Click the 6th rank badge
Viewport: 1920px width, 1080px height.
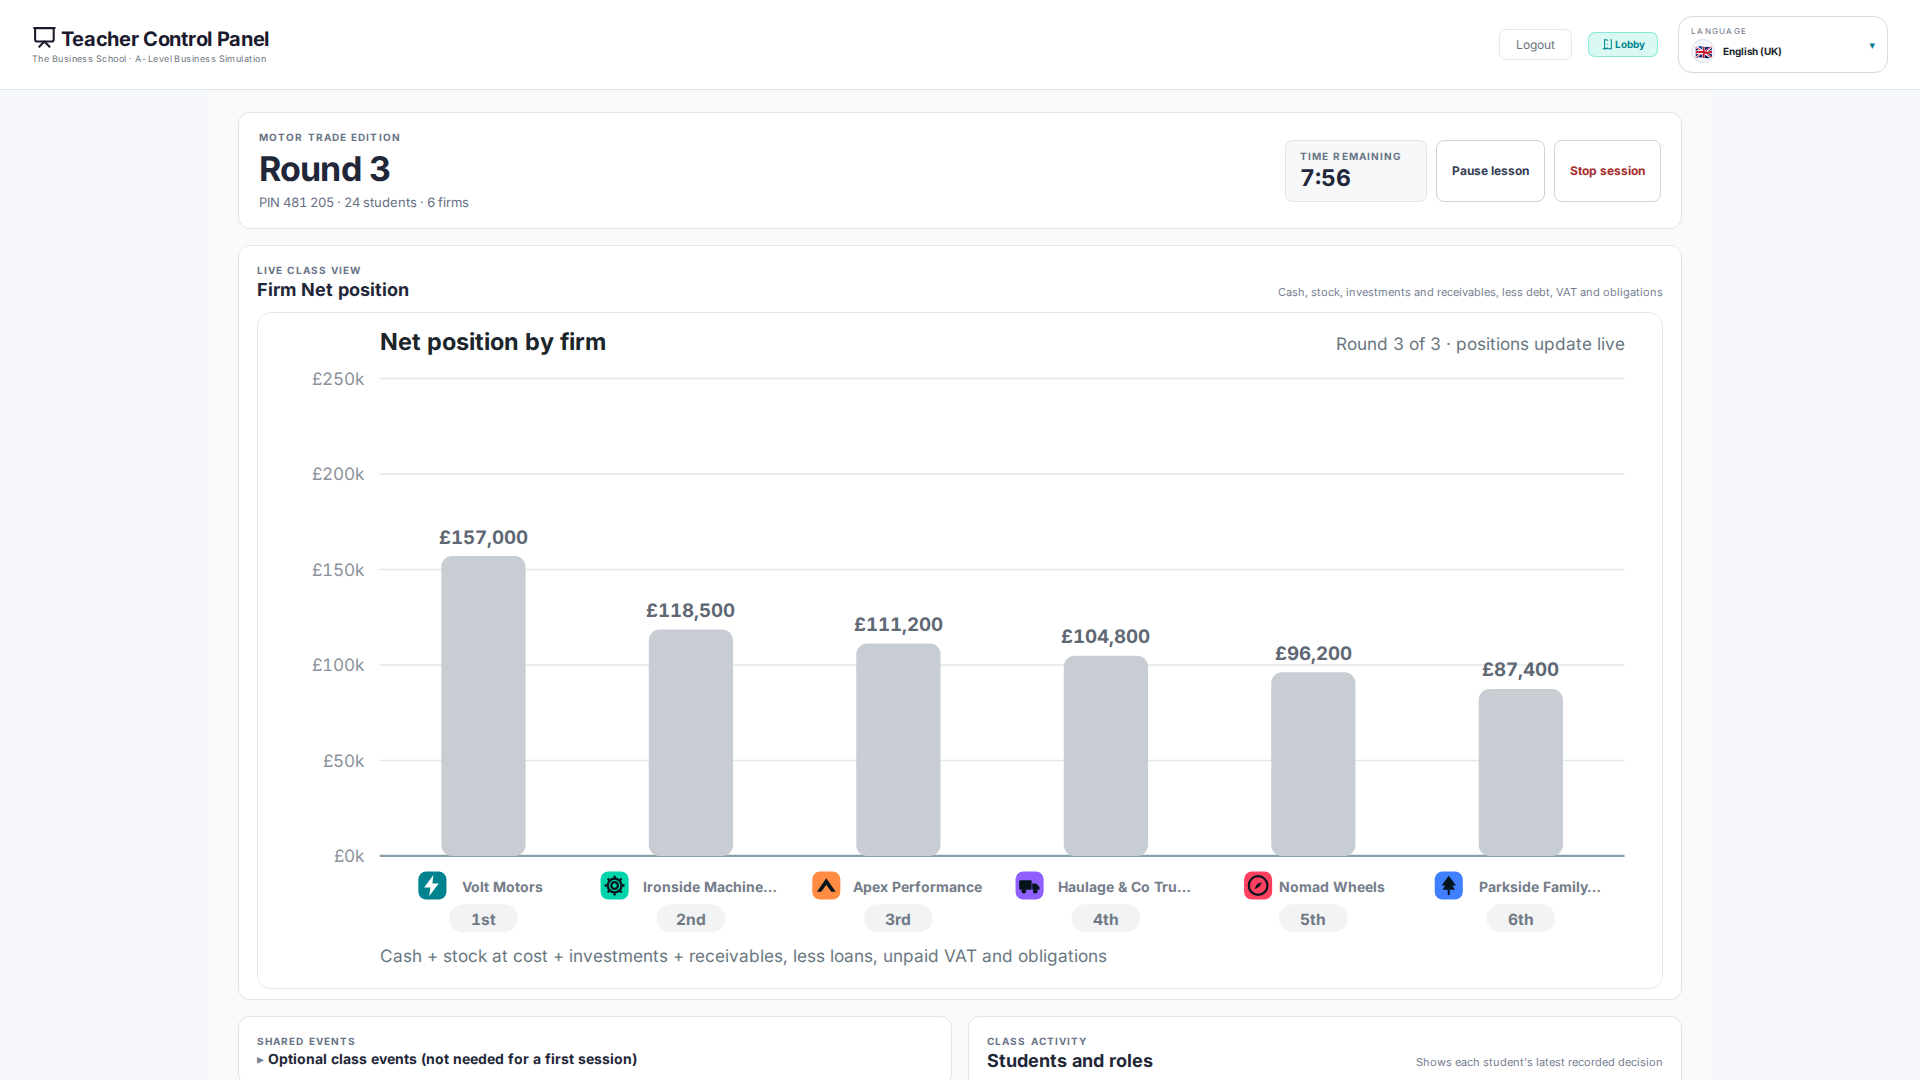pos(1521,919)
